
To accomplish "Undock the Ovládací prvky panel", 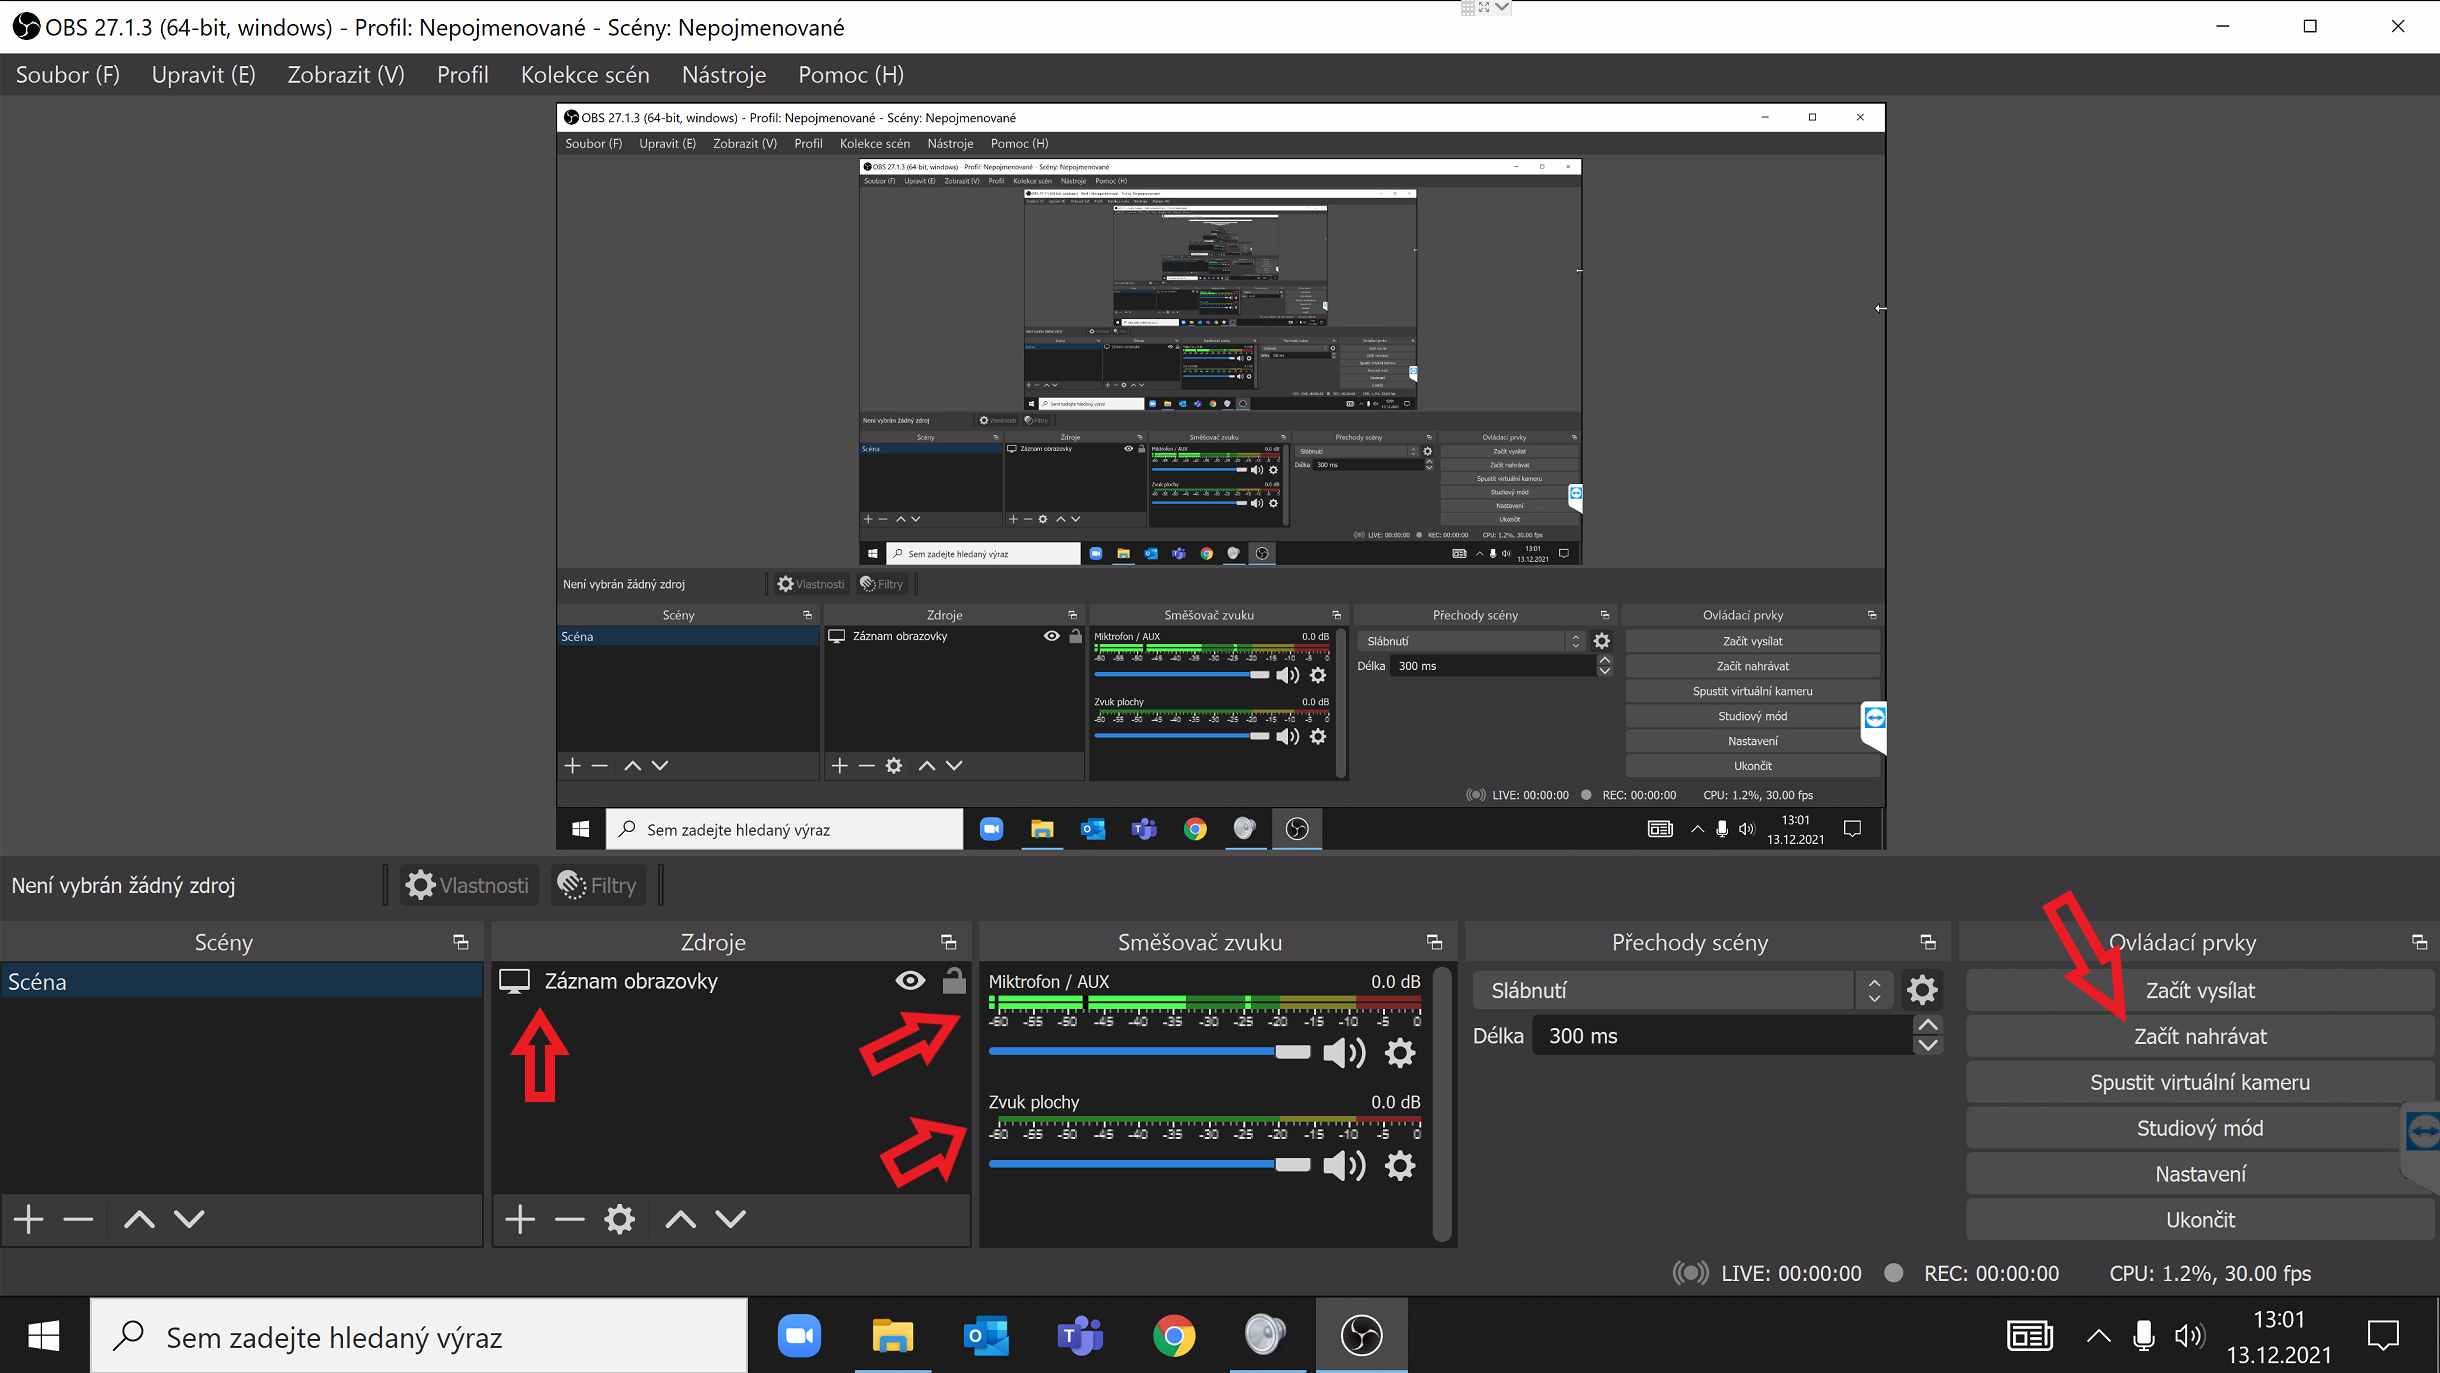I will (2420, 942).
